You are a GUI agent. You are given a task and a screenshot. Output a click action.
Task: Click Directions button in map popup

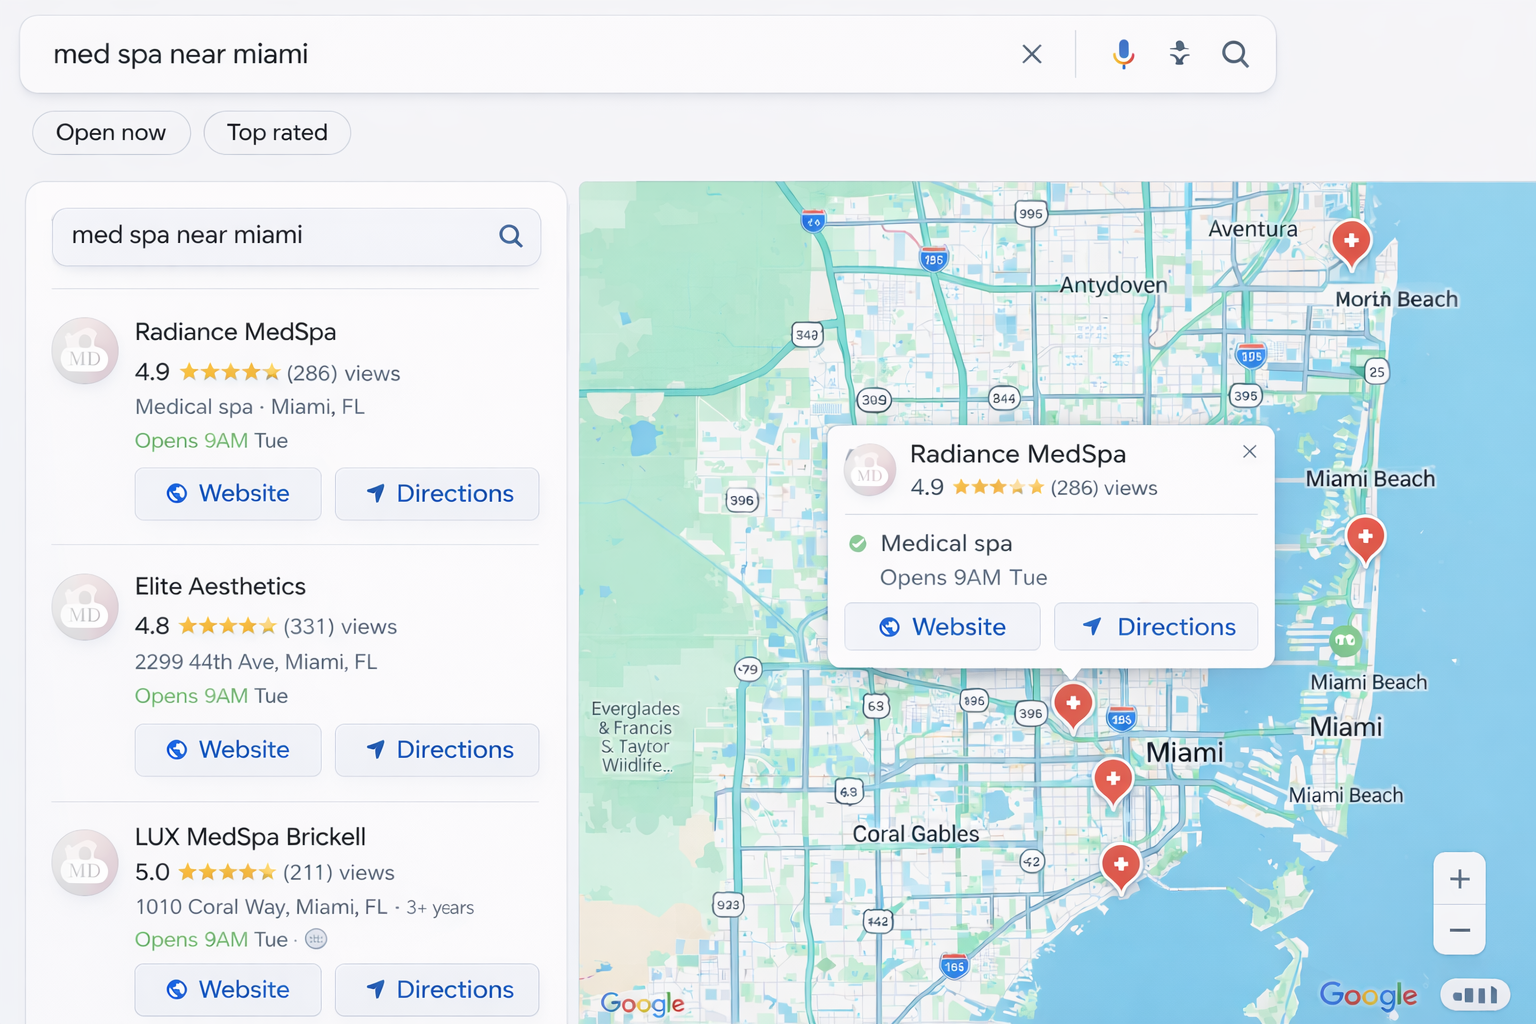pos(1156,627)
